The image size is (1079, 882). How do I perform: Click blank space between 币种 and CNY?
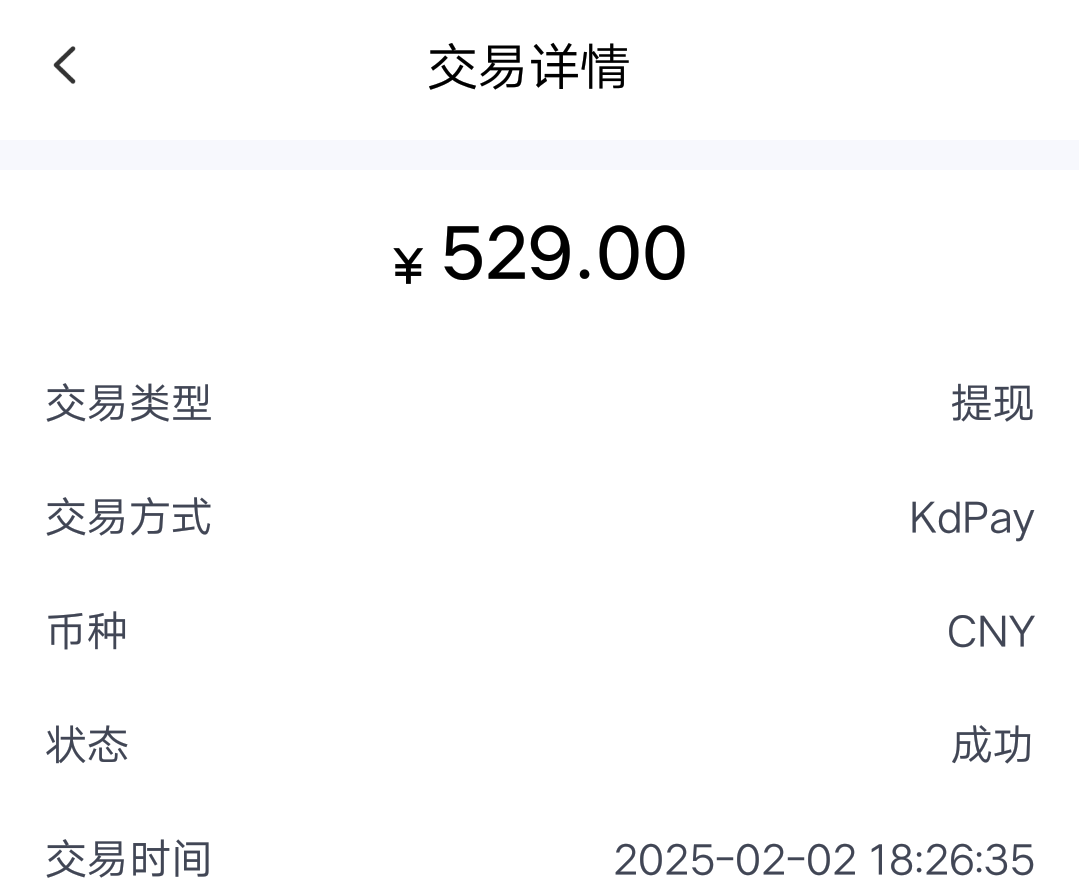540,632
